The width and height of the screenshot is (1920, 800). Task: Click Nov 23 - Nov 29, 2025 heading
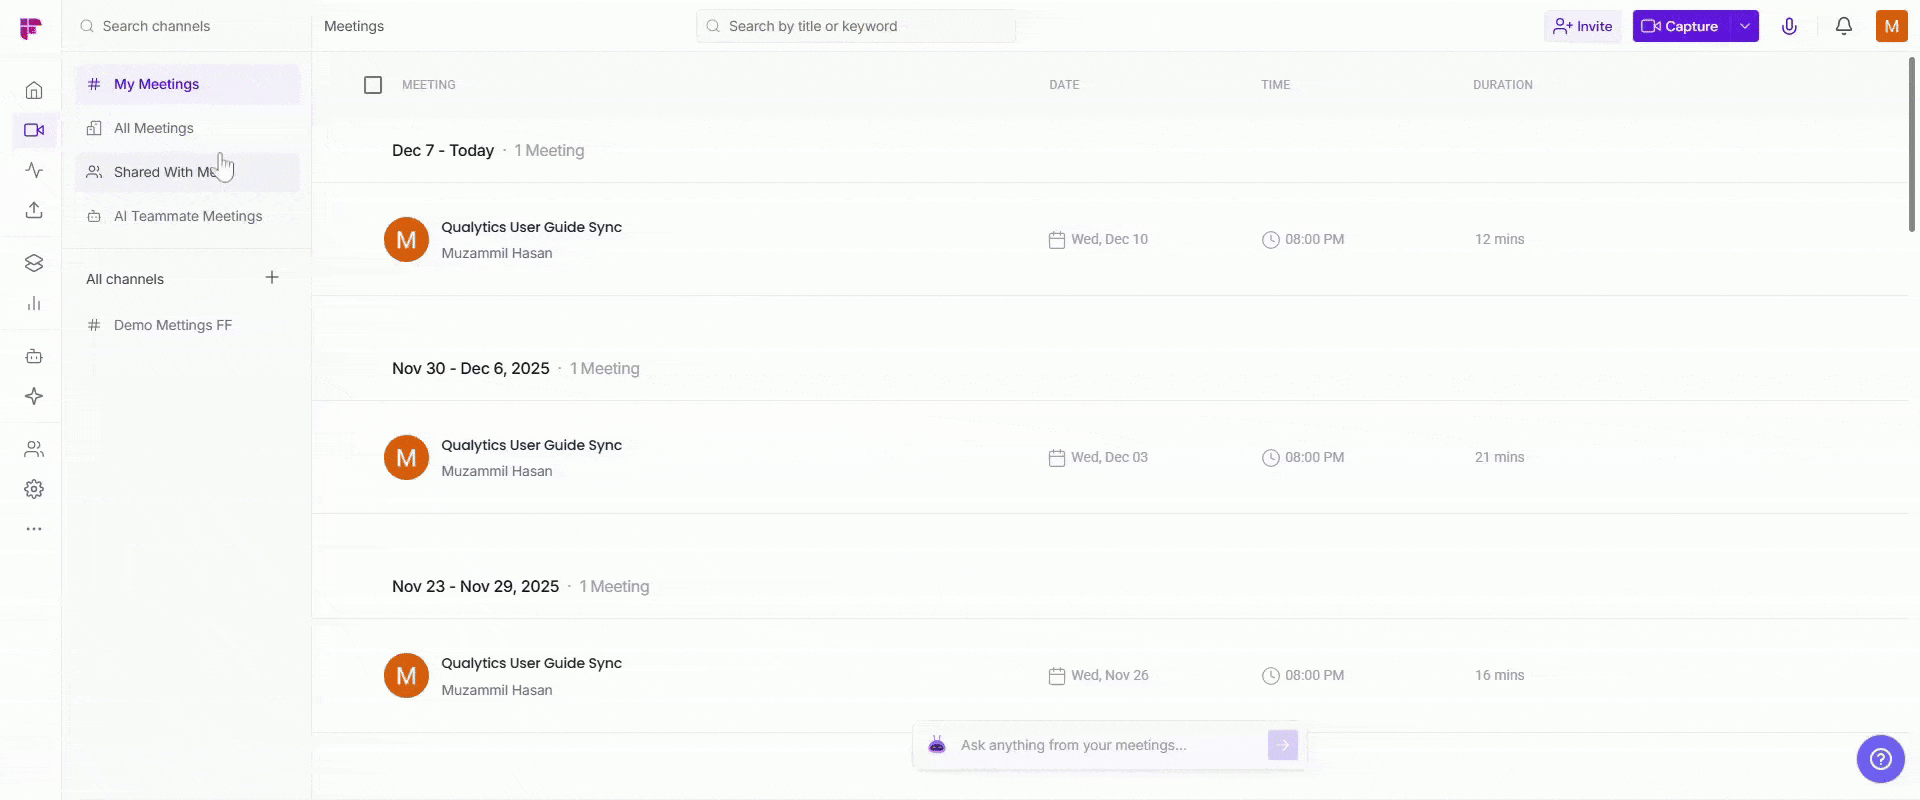tap(475, 586)
